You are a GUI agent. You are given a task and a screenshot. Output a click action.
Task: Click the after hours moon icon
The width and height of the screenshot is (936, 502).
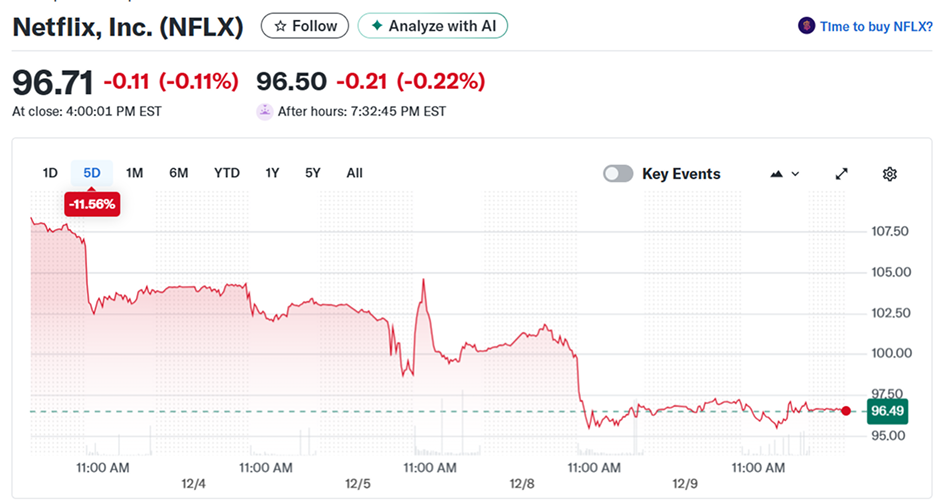[264, 111]
